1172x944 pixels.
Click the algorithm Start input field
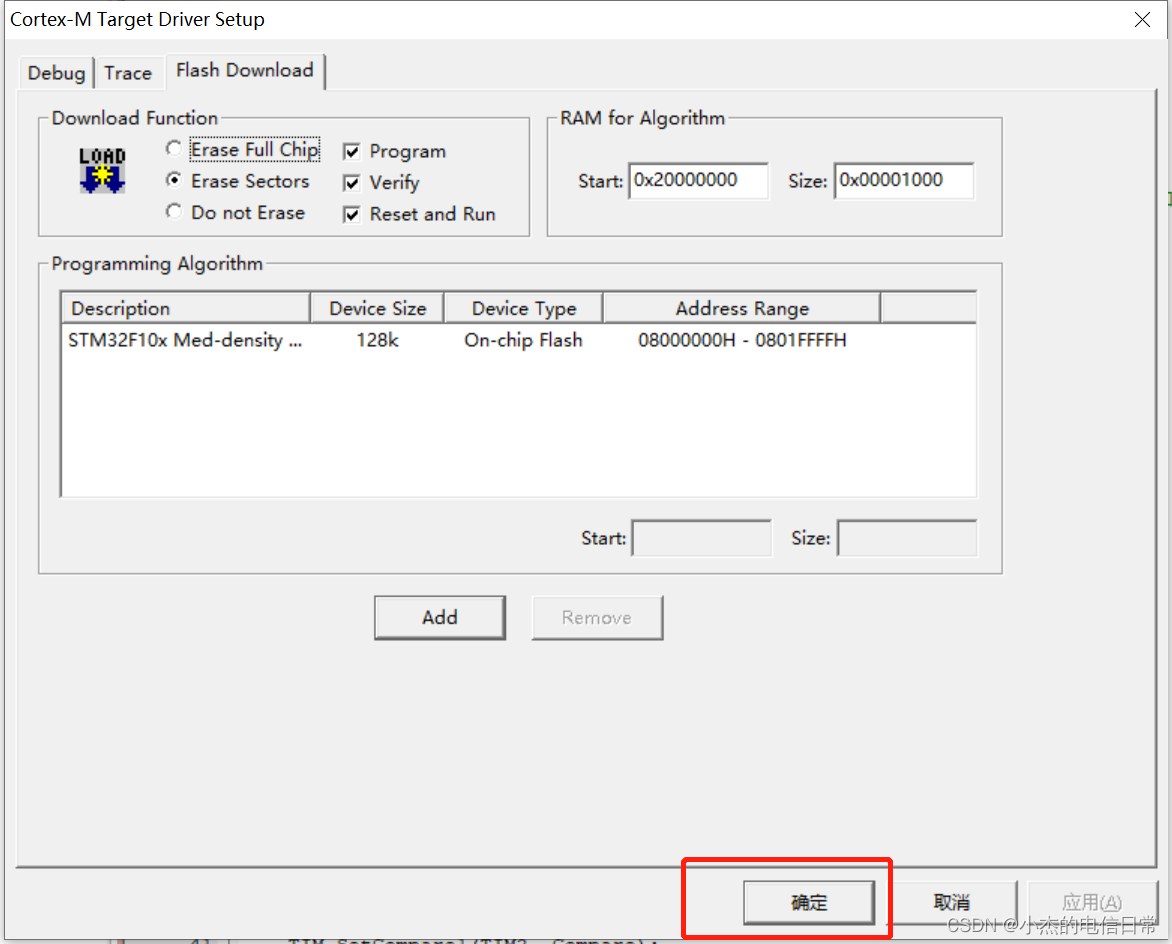pos(701,537)
